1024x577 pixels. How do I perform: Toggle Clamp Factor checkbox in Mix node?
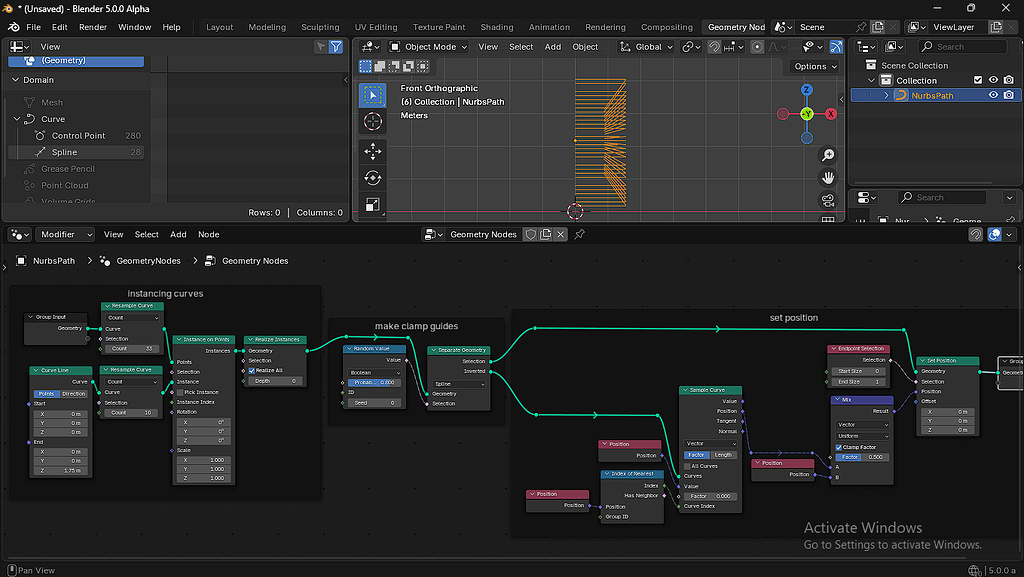coord(839,448)
